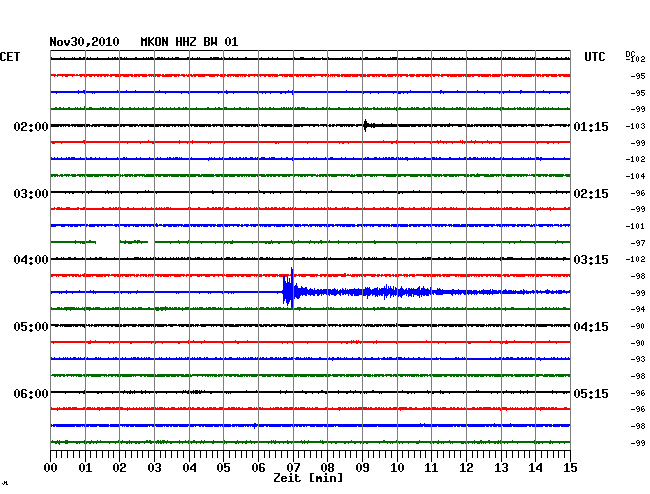Image resolution: width=650 pixels, height=494 pixels.
Task: Click the DC value -101
Action: click(635, 226)
